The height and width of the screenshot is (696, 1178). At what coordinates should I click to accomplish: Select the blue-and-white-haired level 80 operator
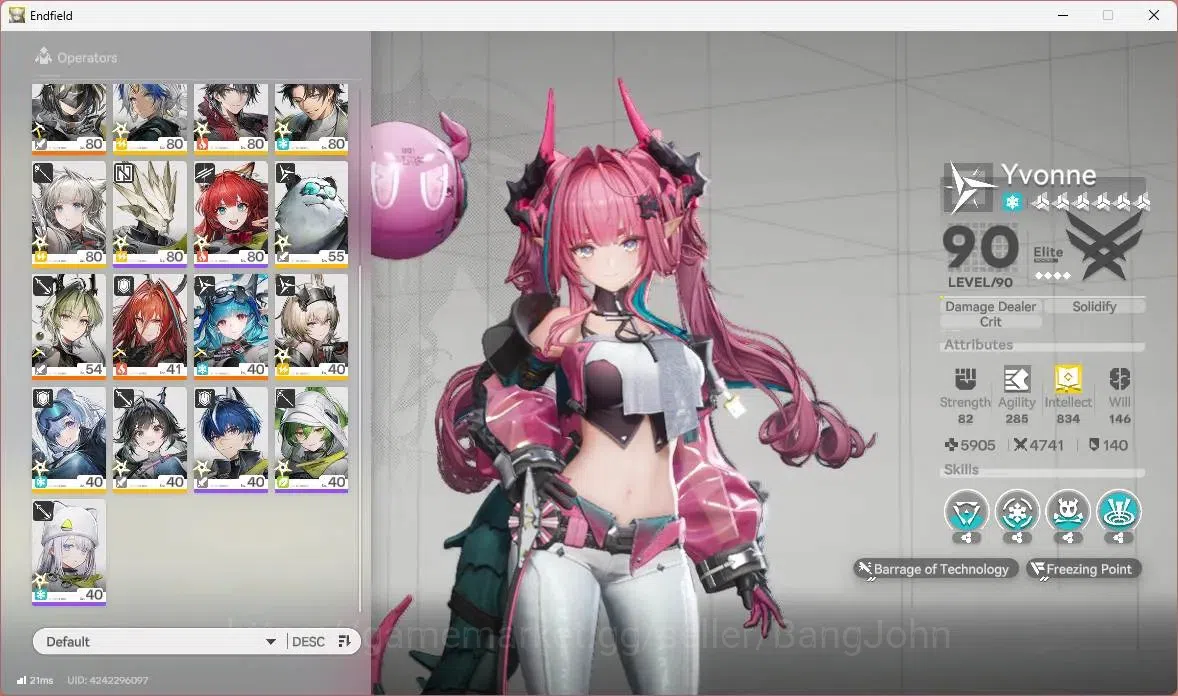tap(150, 118)
